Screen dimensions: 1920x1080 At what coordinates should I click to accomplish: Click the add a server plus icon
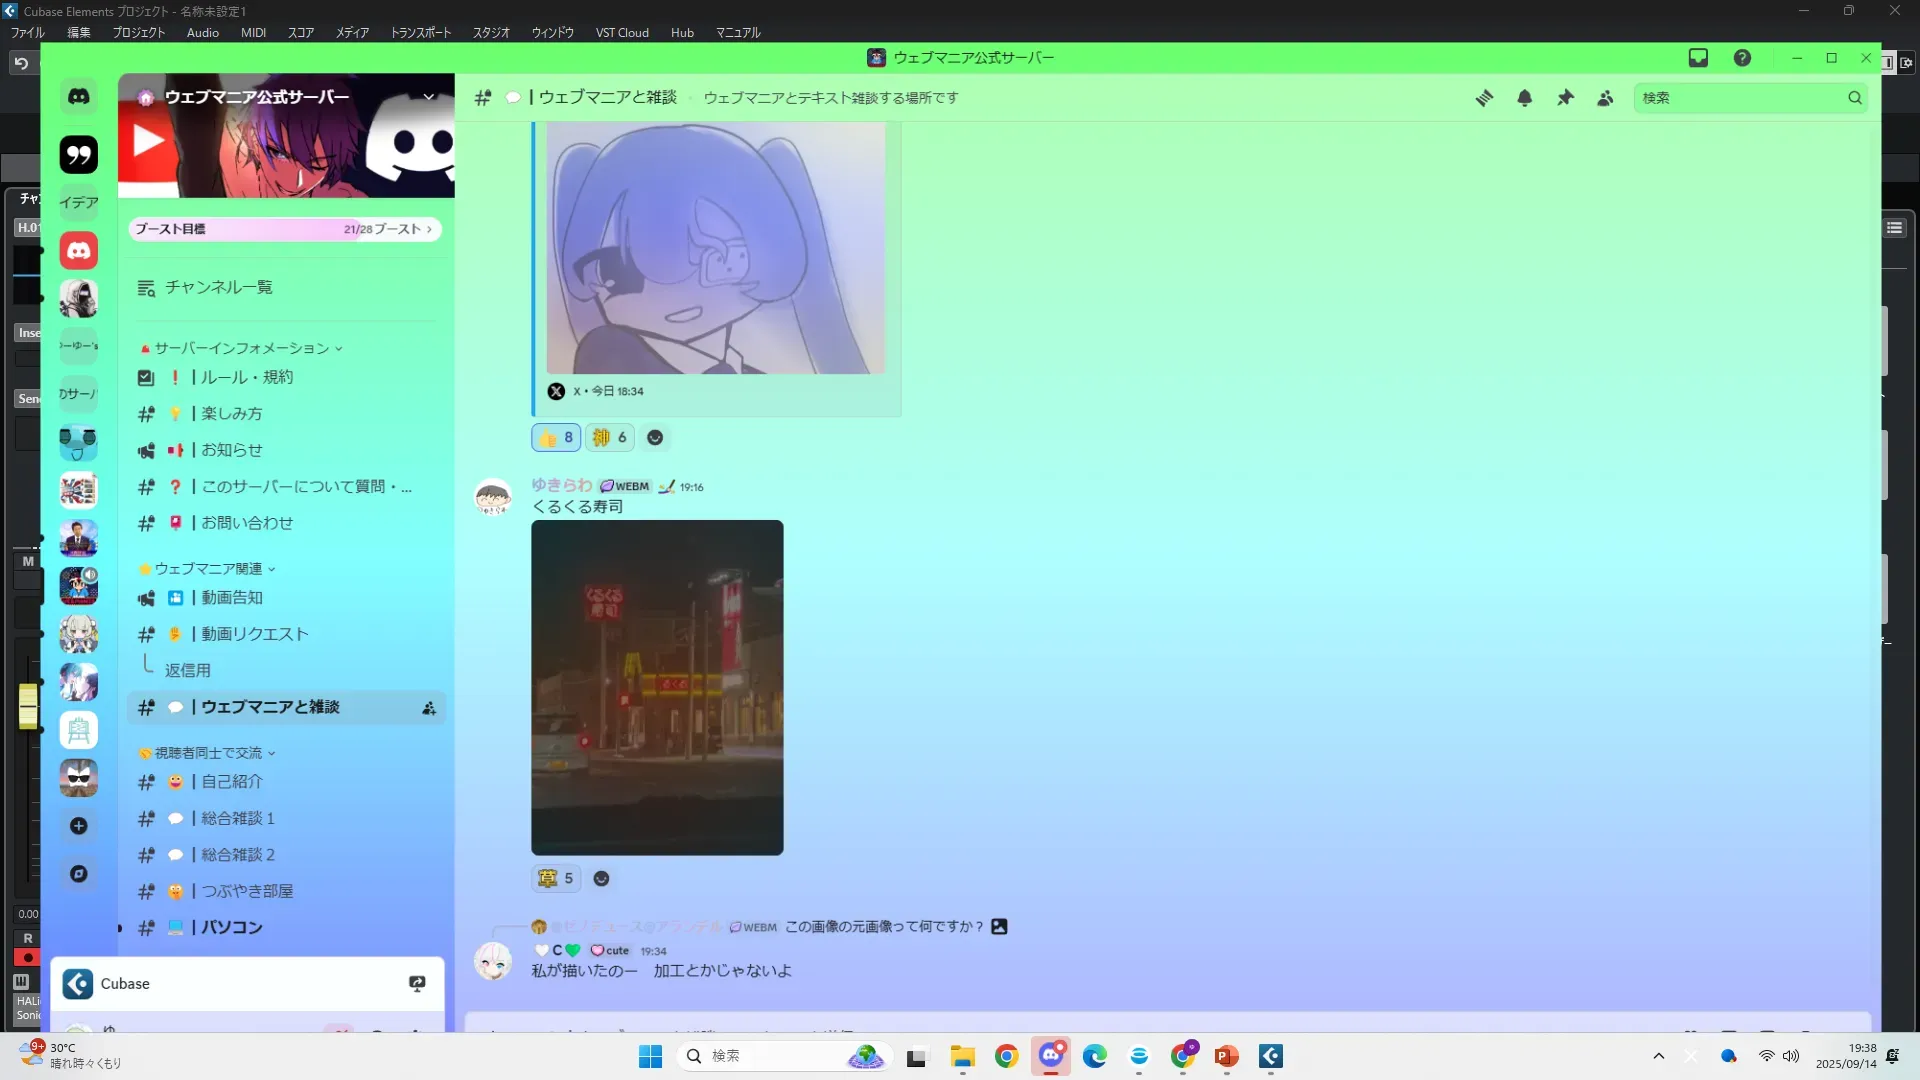tap(78, 826)
